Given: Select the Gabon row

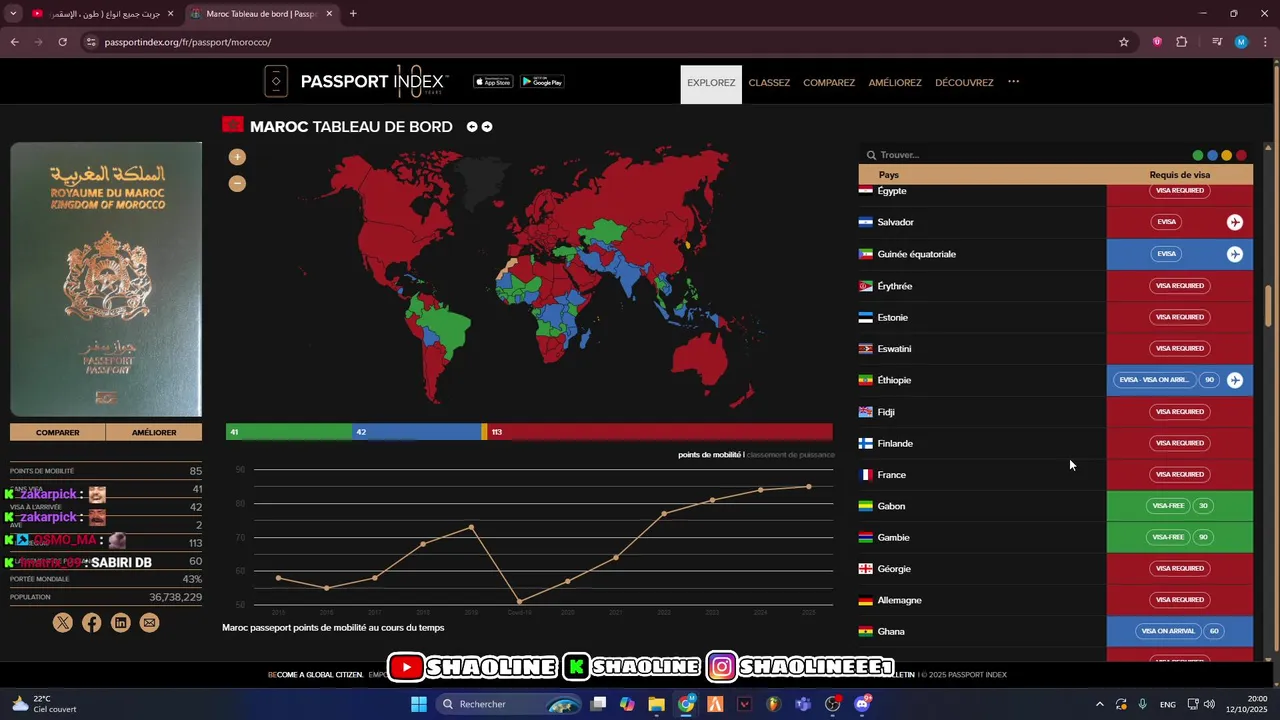Looking at the screenshot, I should click(1055, 506).
